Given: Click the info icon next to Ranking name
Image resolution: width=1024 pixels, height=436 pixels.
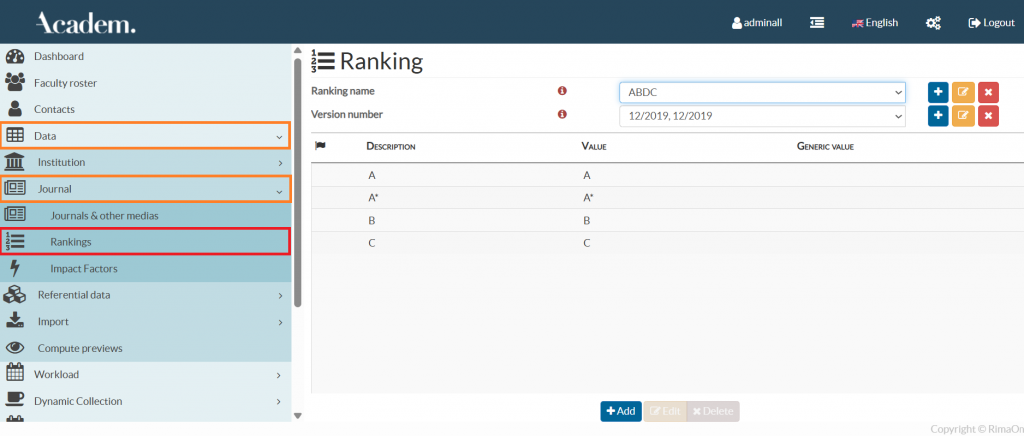Looking at the screenshot, I should coord(562,91).
